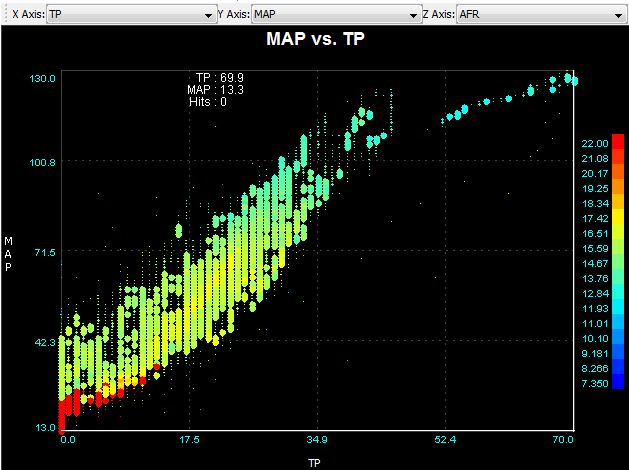The width and height of the screenshot is (629, 470).
Task: Click the 'Z Axis:' label
Action: [x=438, y=14]
